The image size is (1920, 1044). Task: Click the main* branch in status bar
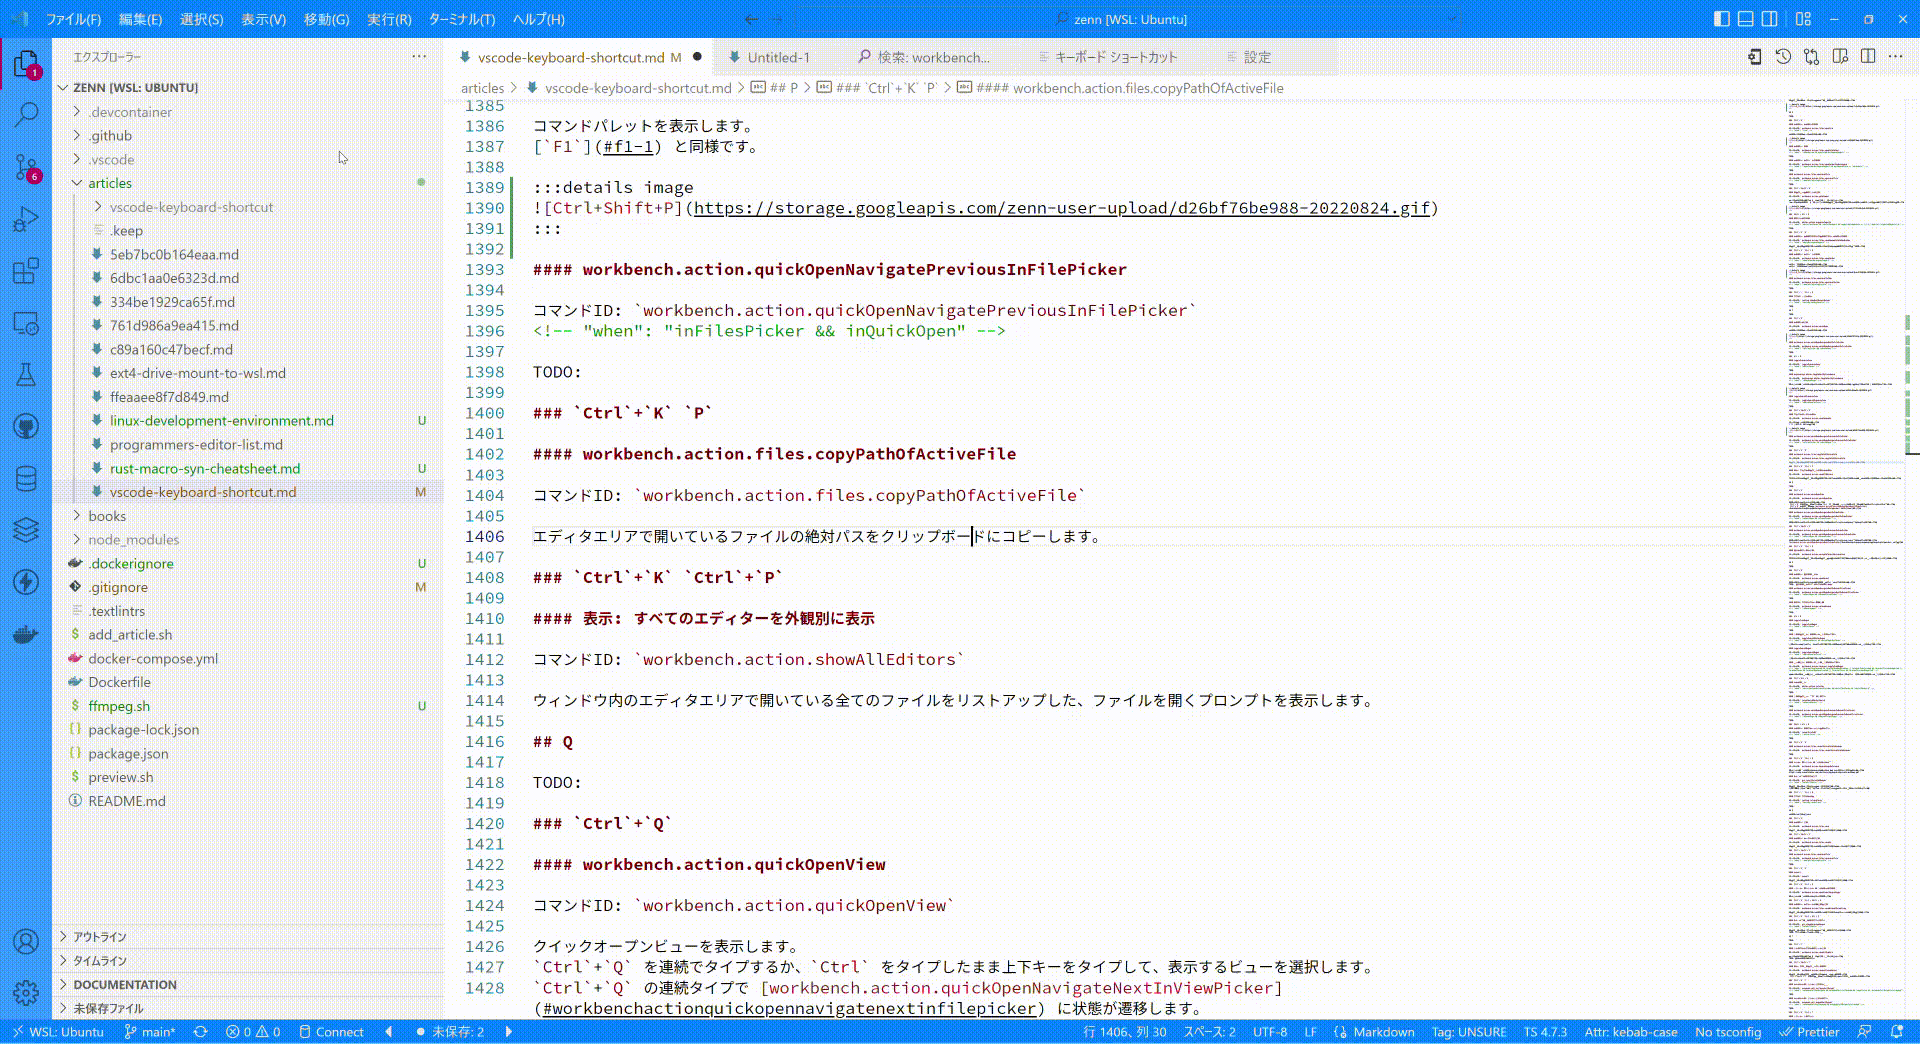[x=150, y=1032]
